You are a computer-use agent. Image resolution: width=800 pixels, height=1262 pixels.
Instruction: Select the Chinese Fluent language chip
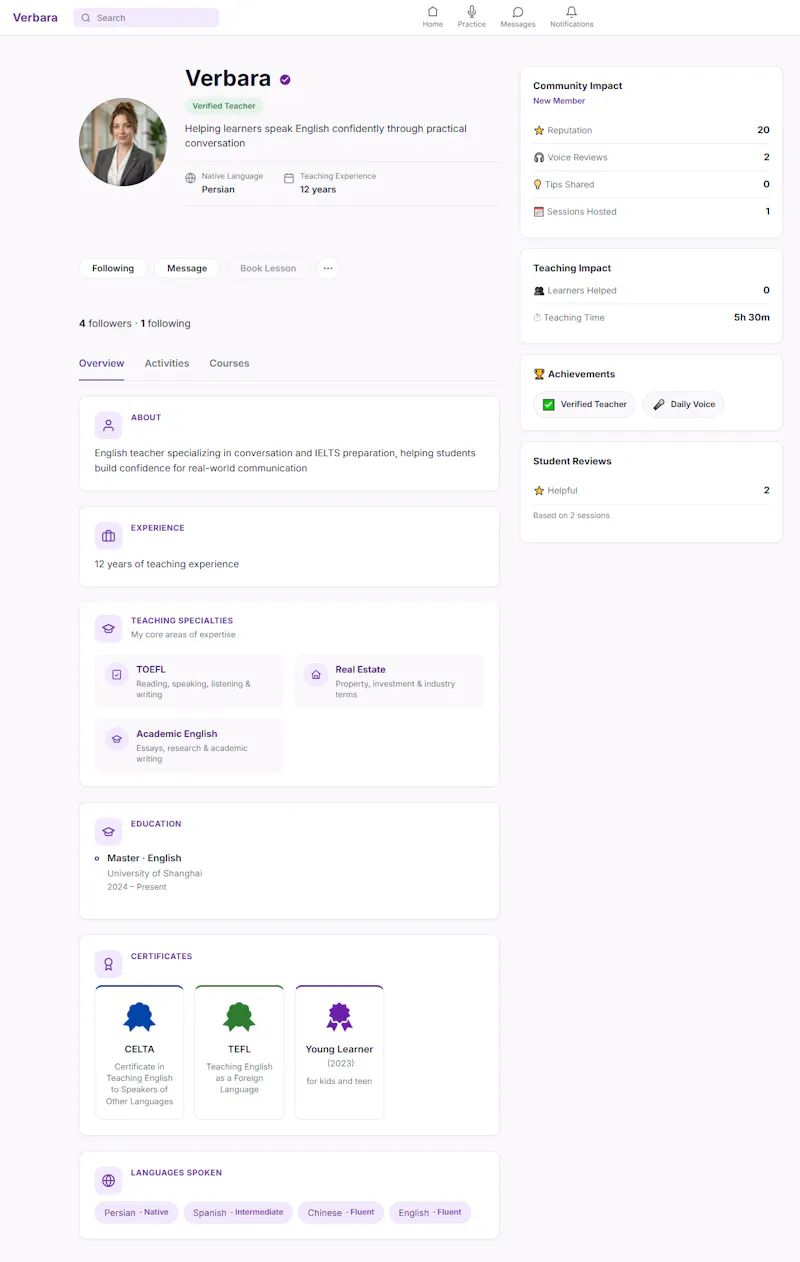pos(341,1212)
